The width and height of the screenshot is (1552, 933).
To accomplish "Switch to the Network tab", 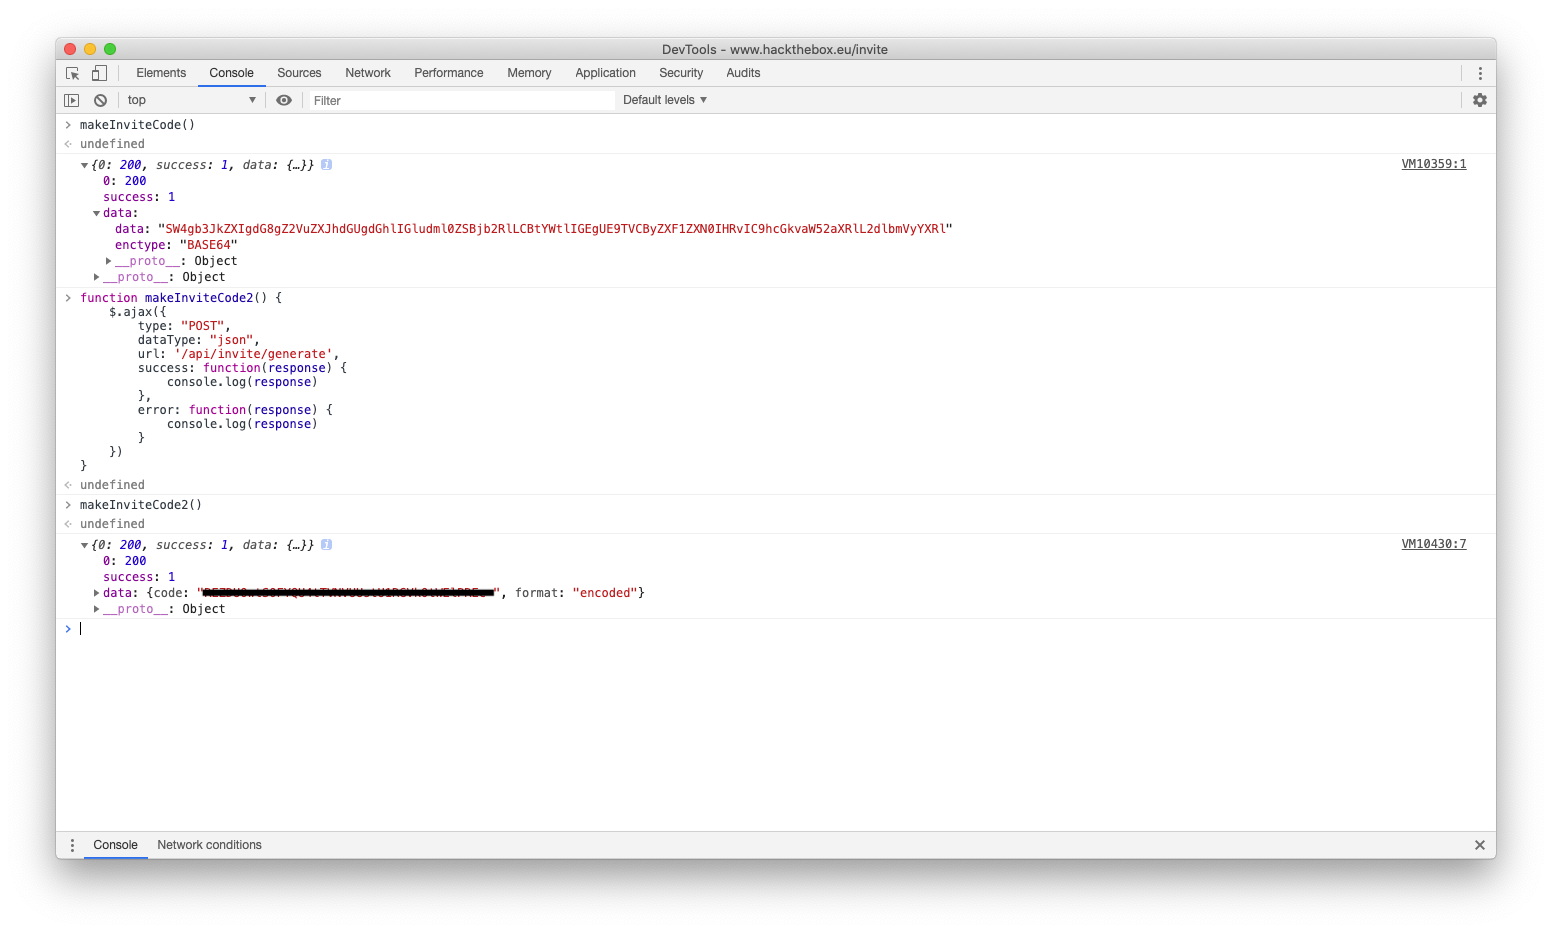I will tap(368, 73).
